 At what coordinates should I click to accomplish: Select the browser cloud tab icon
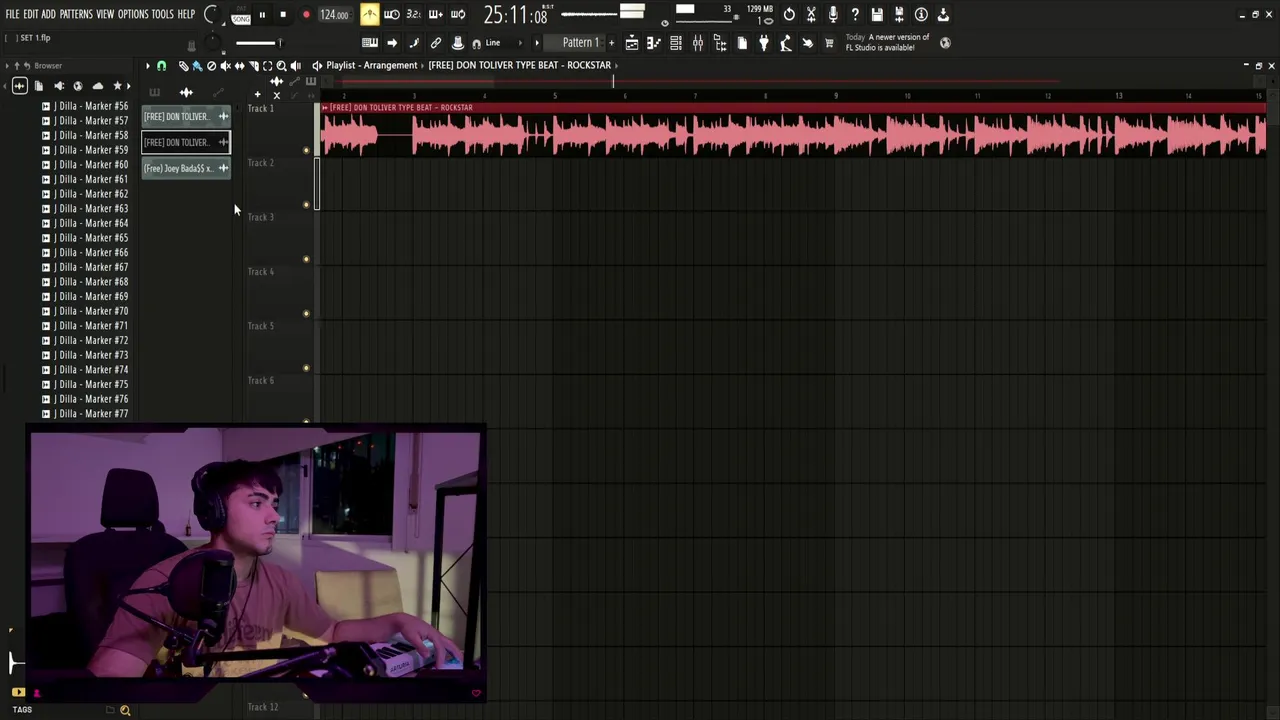pos(98,86)
